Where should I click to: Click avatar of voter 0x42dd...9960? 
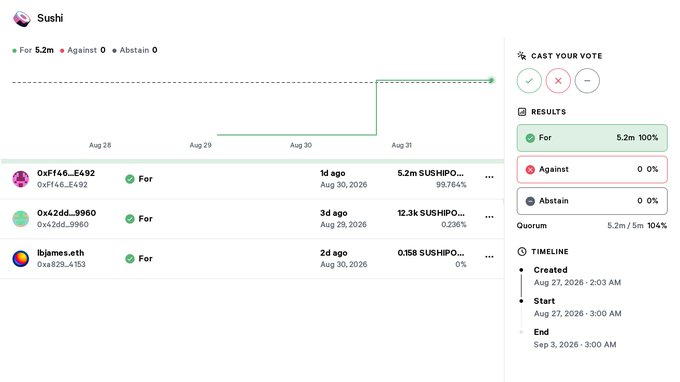(x=20, y=219)
